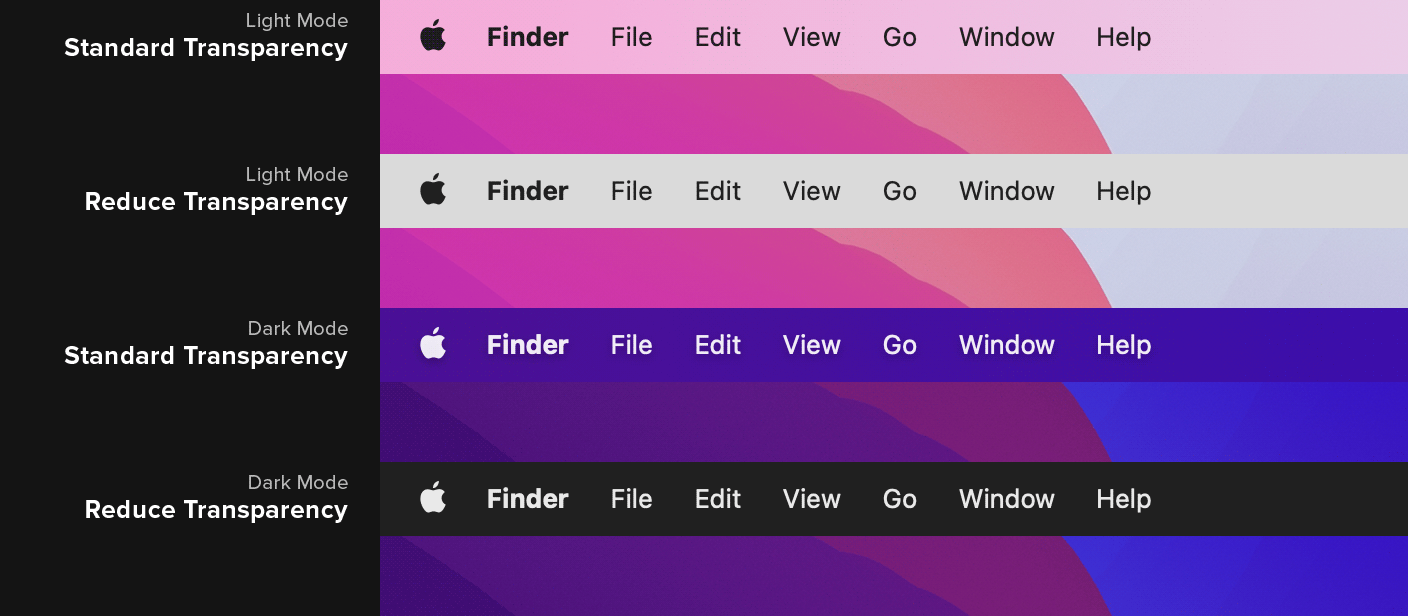Open Window menu in Dark Mode Standard Transparency bar

[1007, 345]
